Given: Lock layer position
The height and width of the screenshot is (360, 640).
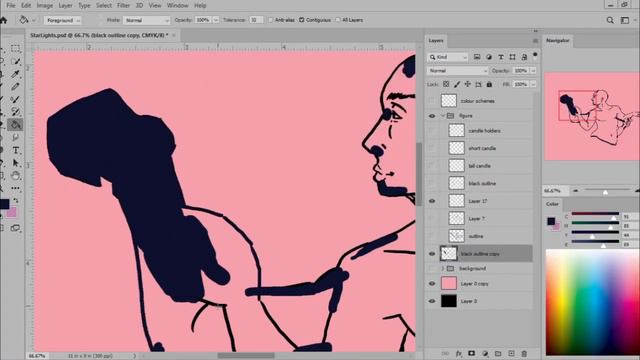Looking at the screenshot, I should pos(467,84).
